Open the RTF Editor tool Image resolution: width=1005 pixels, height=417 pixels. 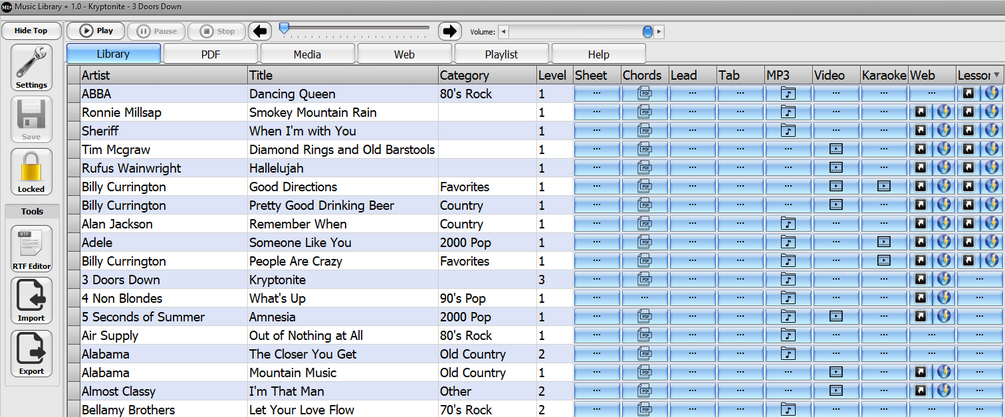click(x=31, y=249)
